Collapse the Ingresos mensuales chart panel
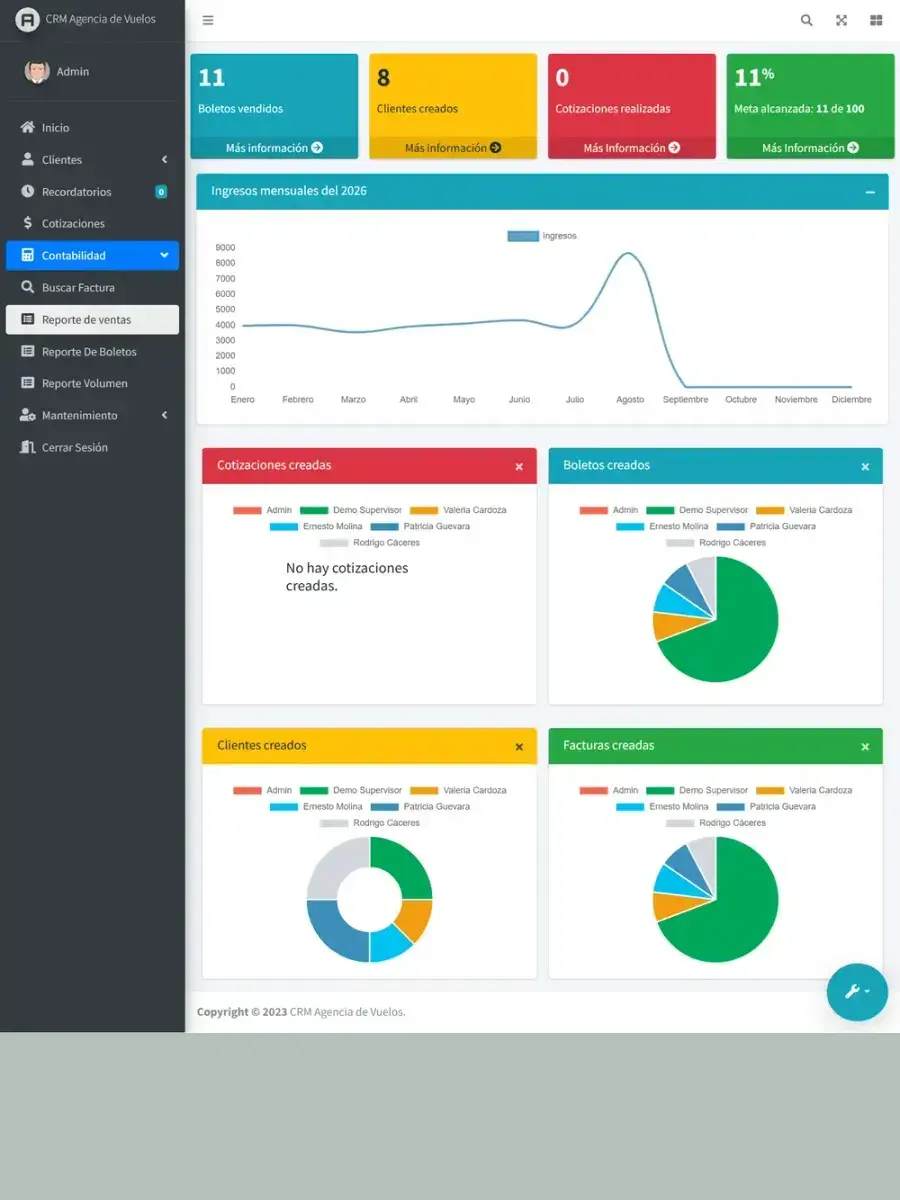Image resolution: width=900 pixels, height=1200 pixels. pos(870,192)
